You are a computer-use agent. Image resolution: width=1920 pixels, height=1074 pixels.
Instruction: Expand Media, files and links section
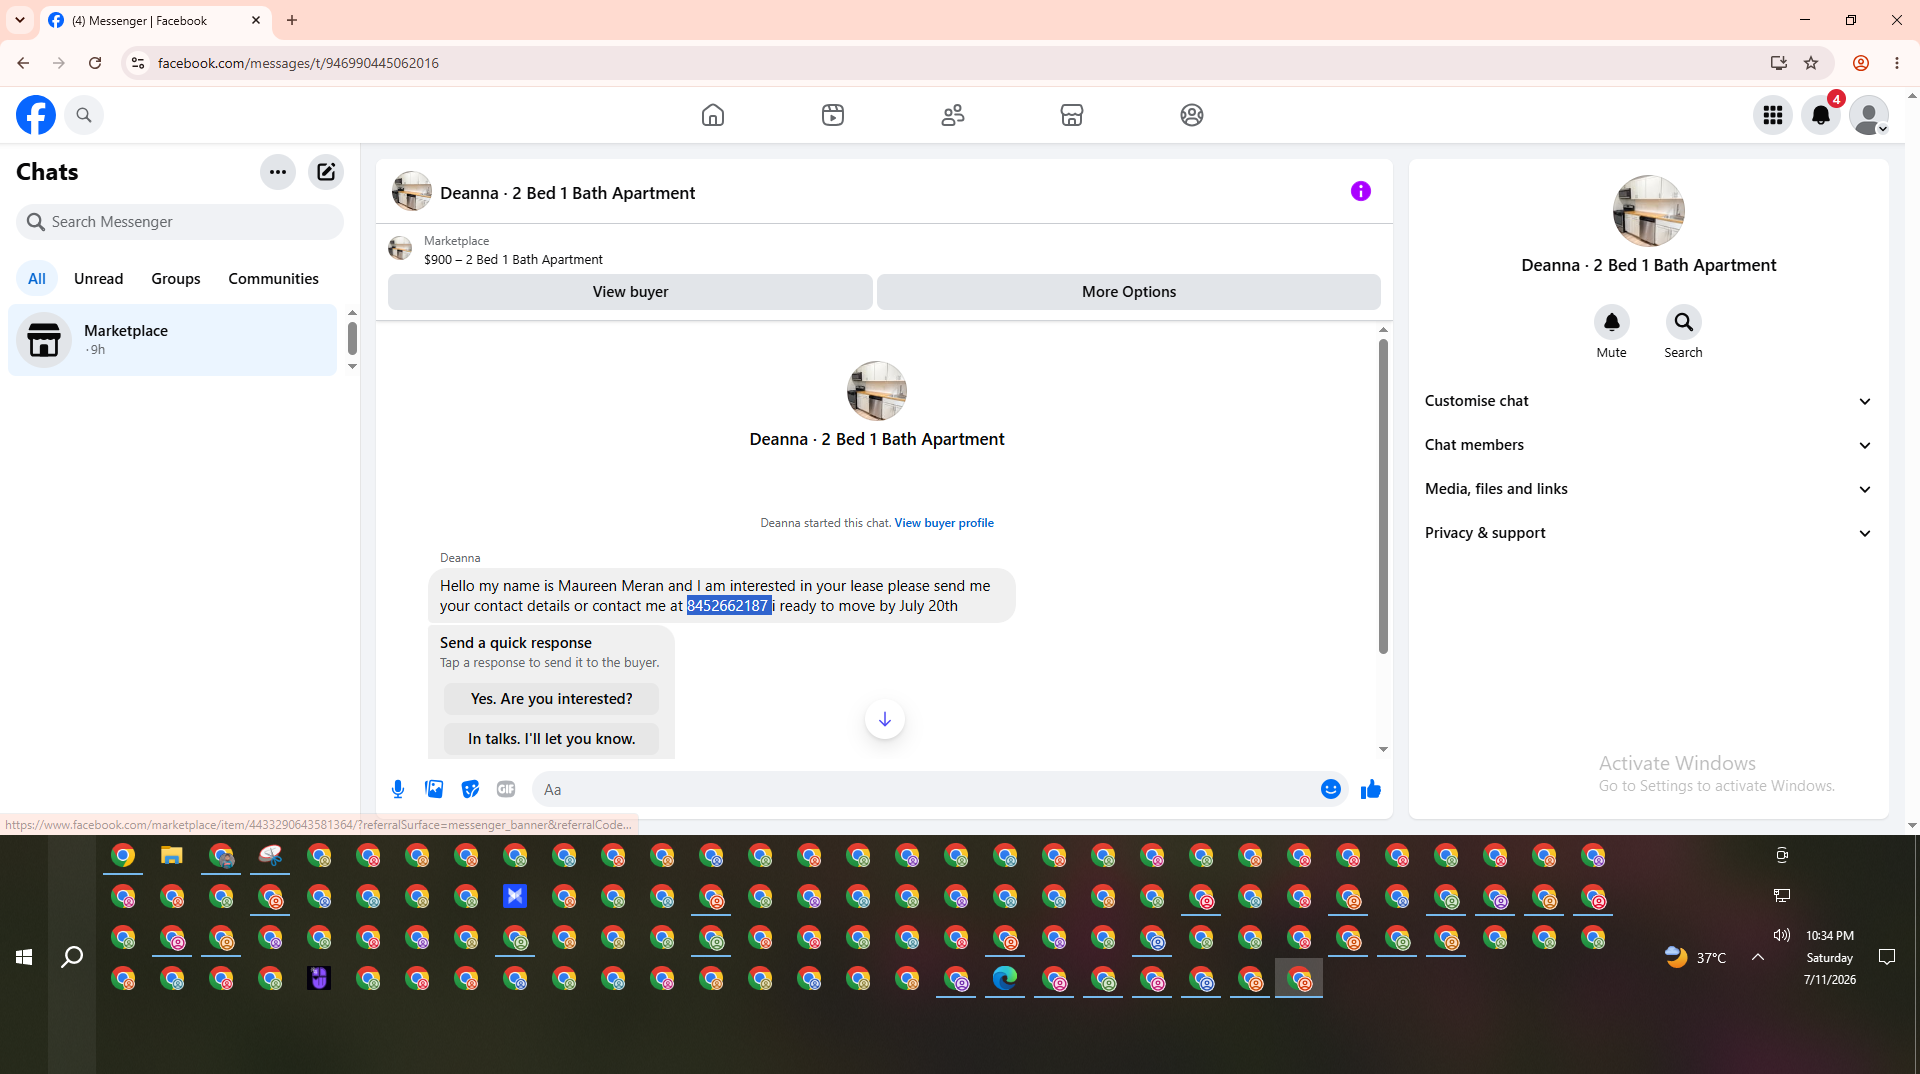tap(1648, 489)
